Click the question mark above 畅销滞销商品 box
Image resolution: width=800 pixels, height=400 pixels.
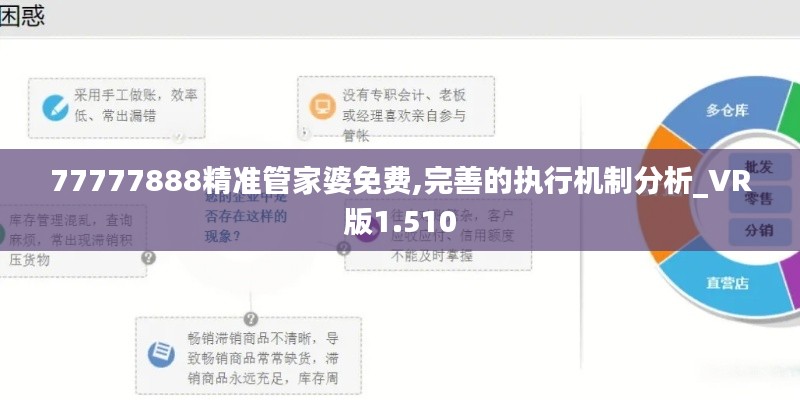251,319
